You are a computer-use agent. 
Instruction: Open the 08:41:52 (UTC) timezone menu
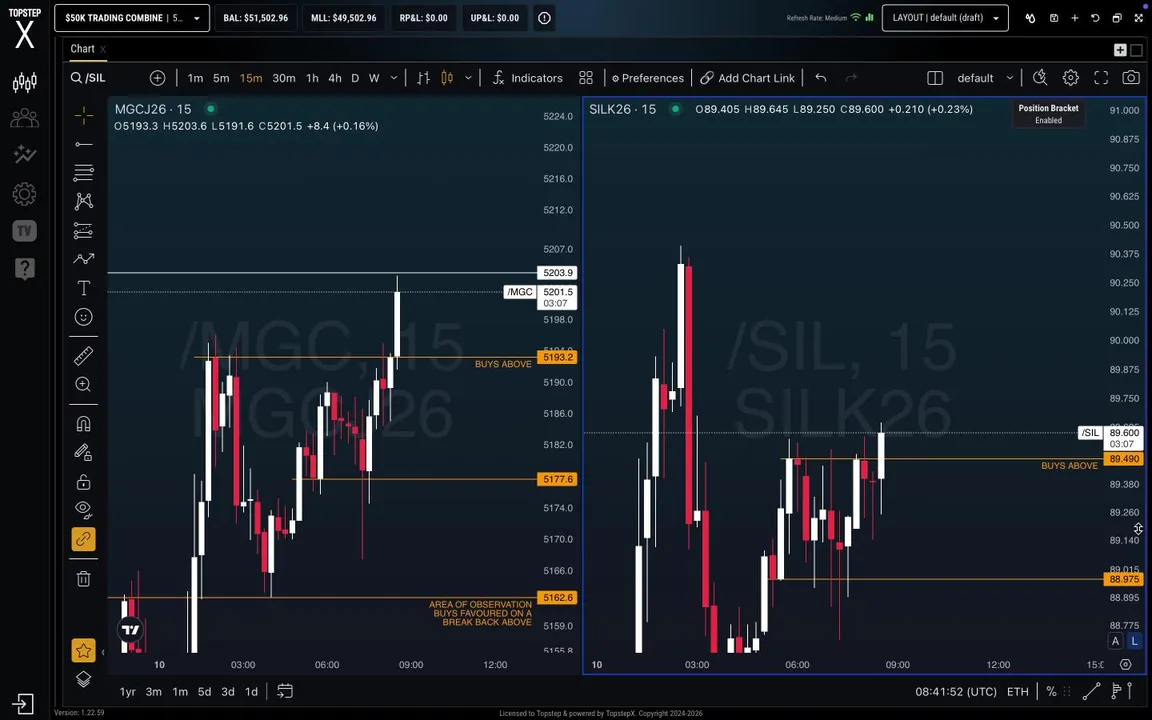pos(956,691)
